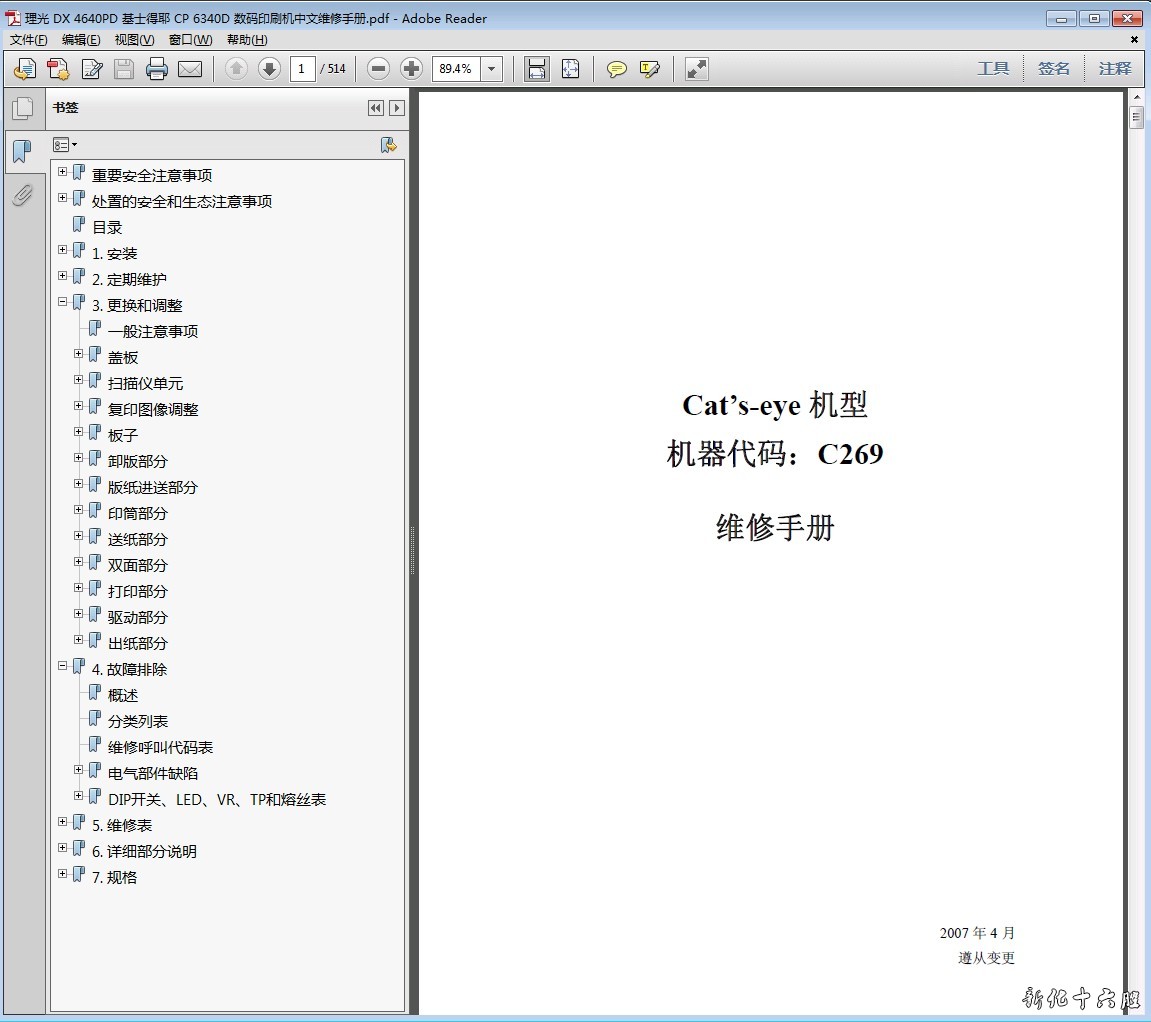Collapse the '4. 故障排除' bookmark

[63, 666]
